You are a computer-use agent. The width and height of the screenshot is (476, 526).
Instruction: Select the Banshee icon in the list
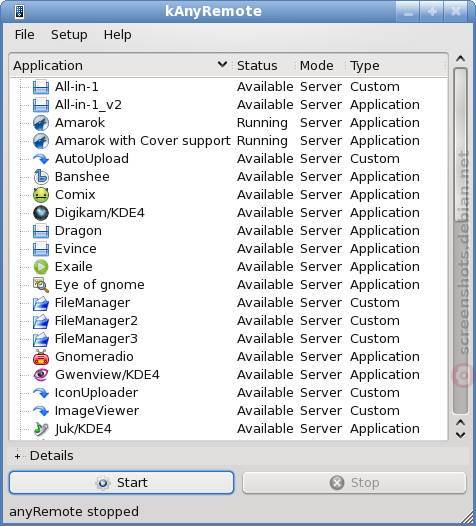(41, 177)
